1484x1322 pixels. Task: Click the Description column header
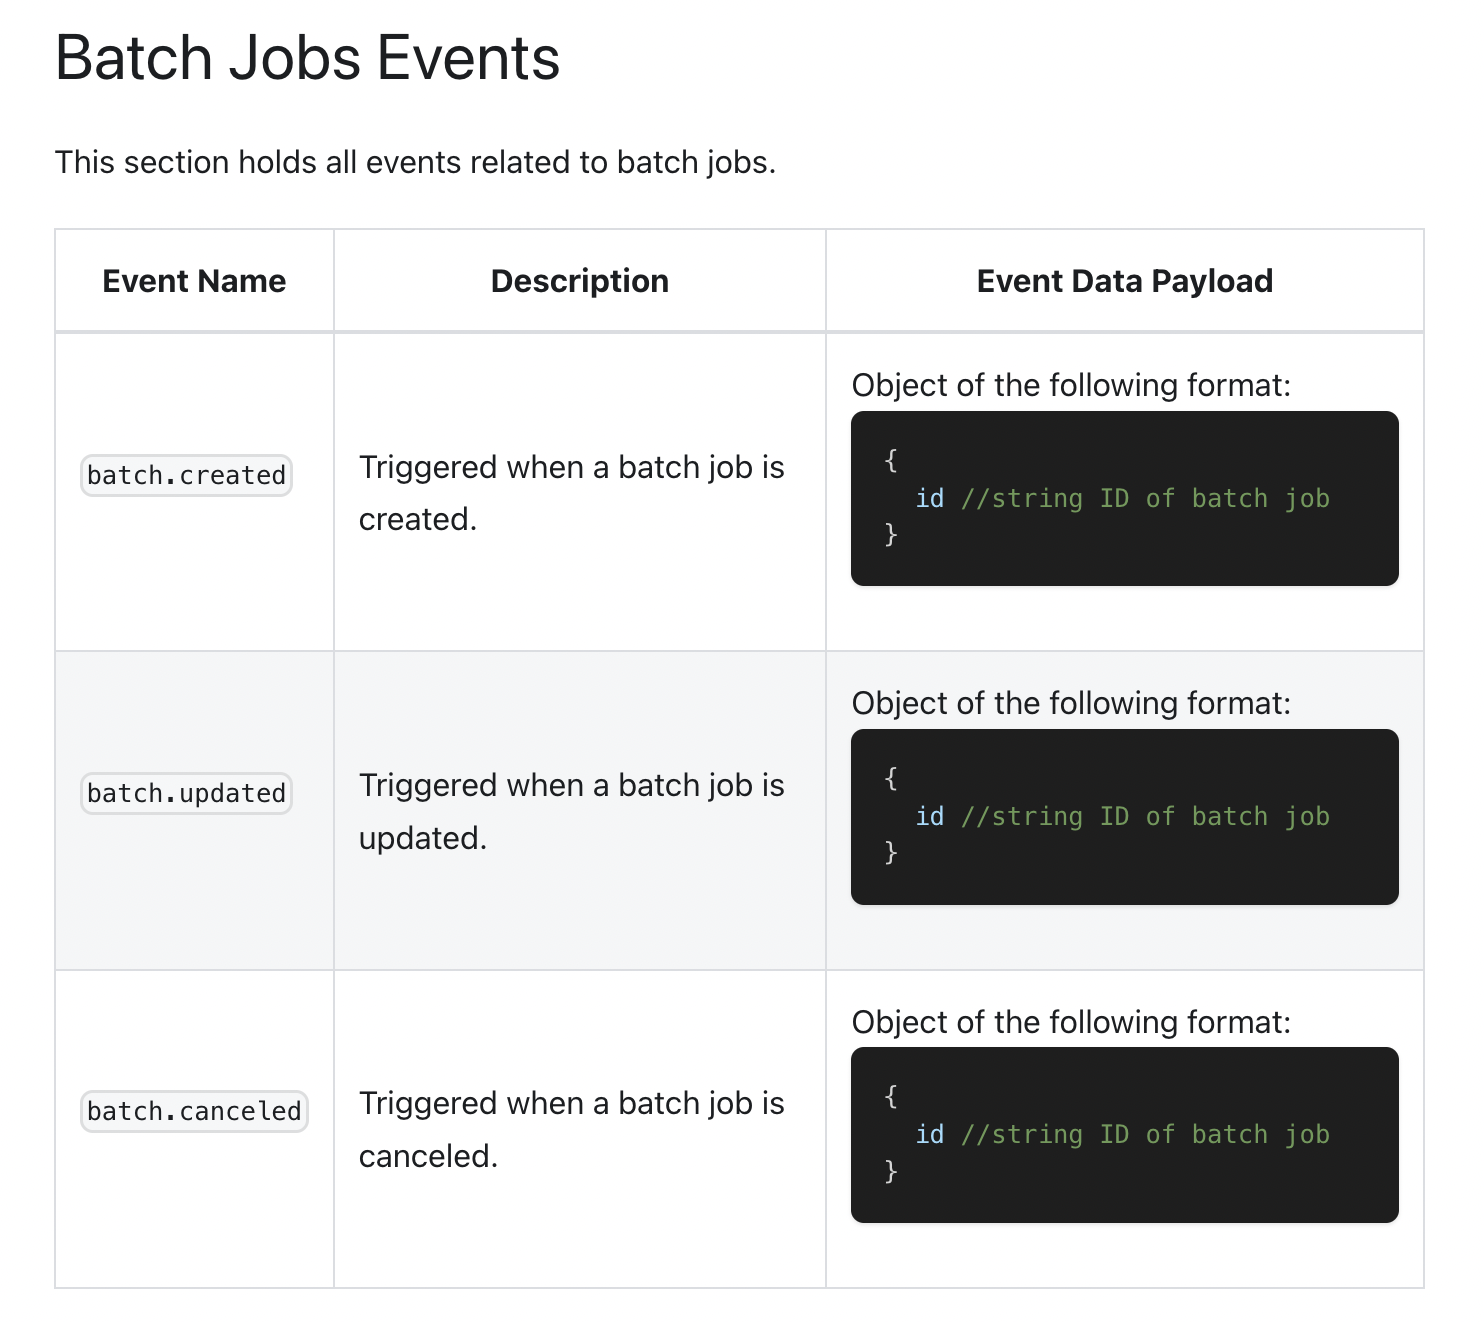point(580,281)
